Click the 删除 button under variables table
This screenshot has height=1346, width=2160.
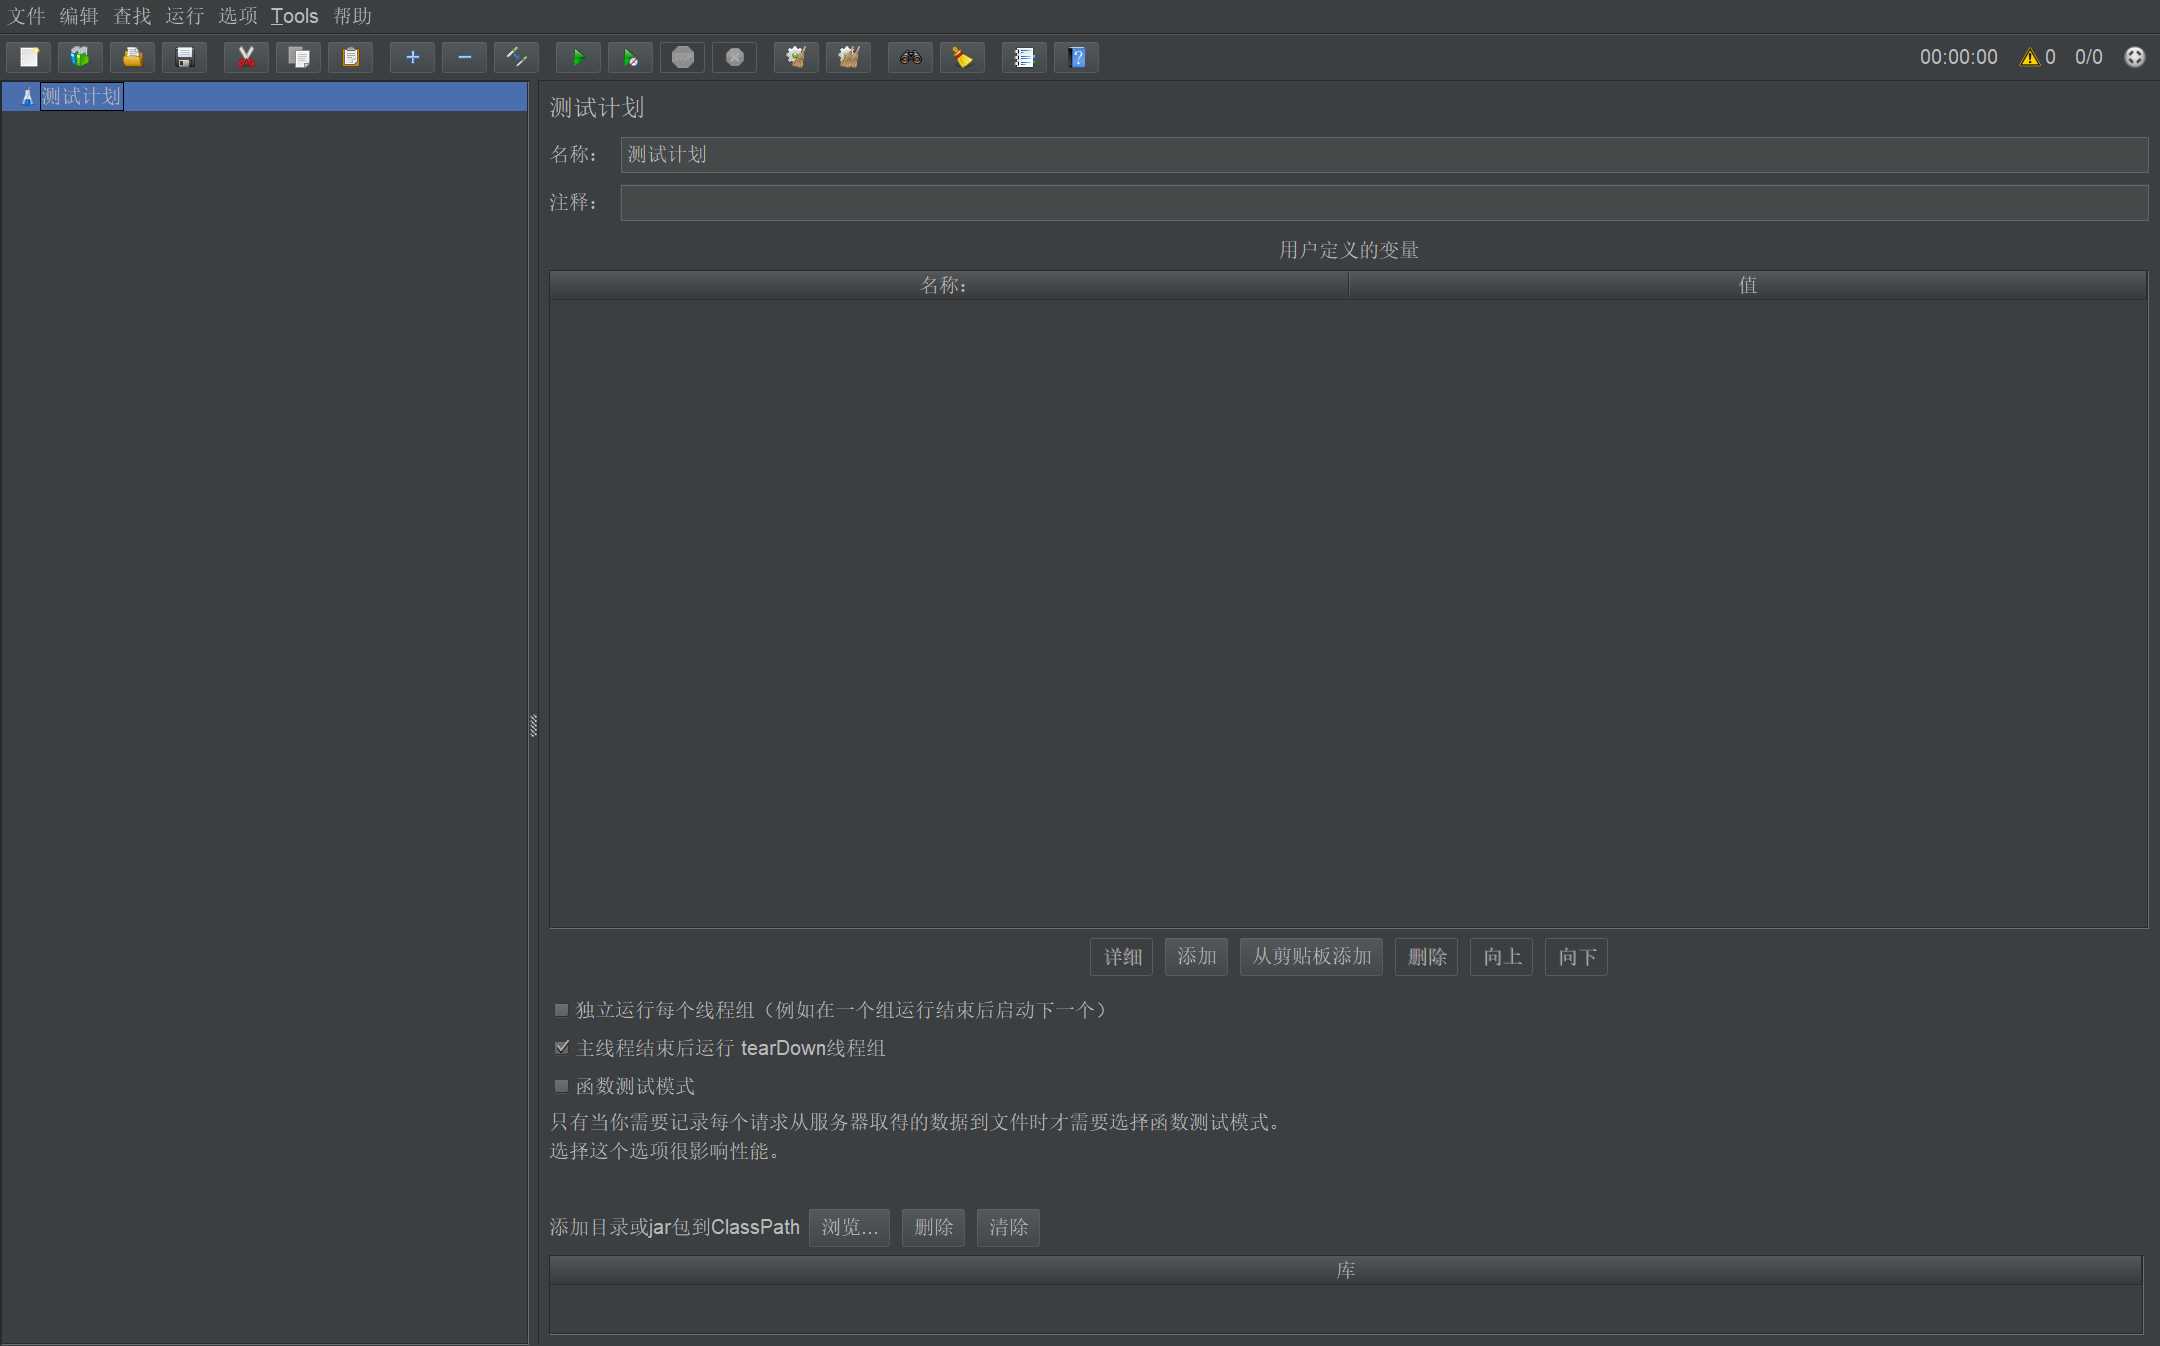click(1426, 957)
